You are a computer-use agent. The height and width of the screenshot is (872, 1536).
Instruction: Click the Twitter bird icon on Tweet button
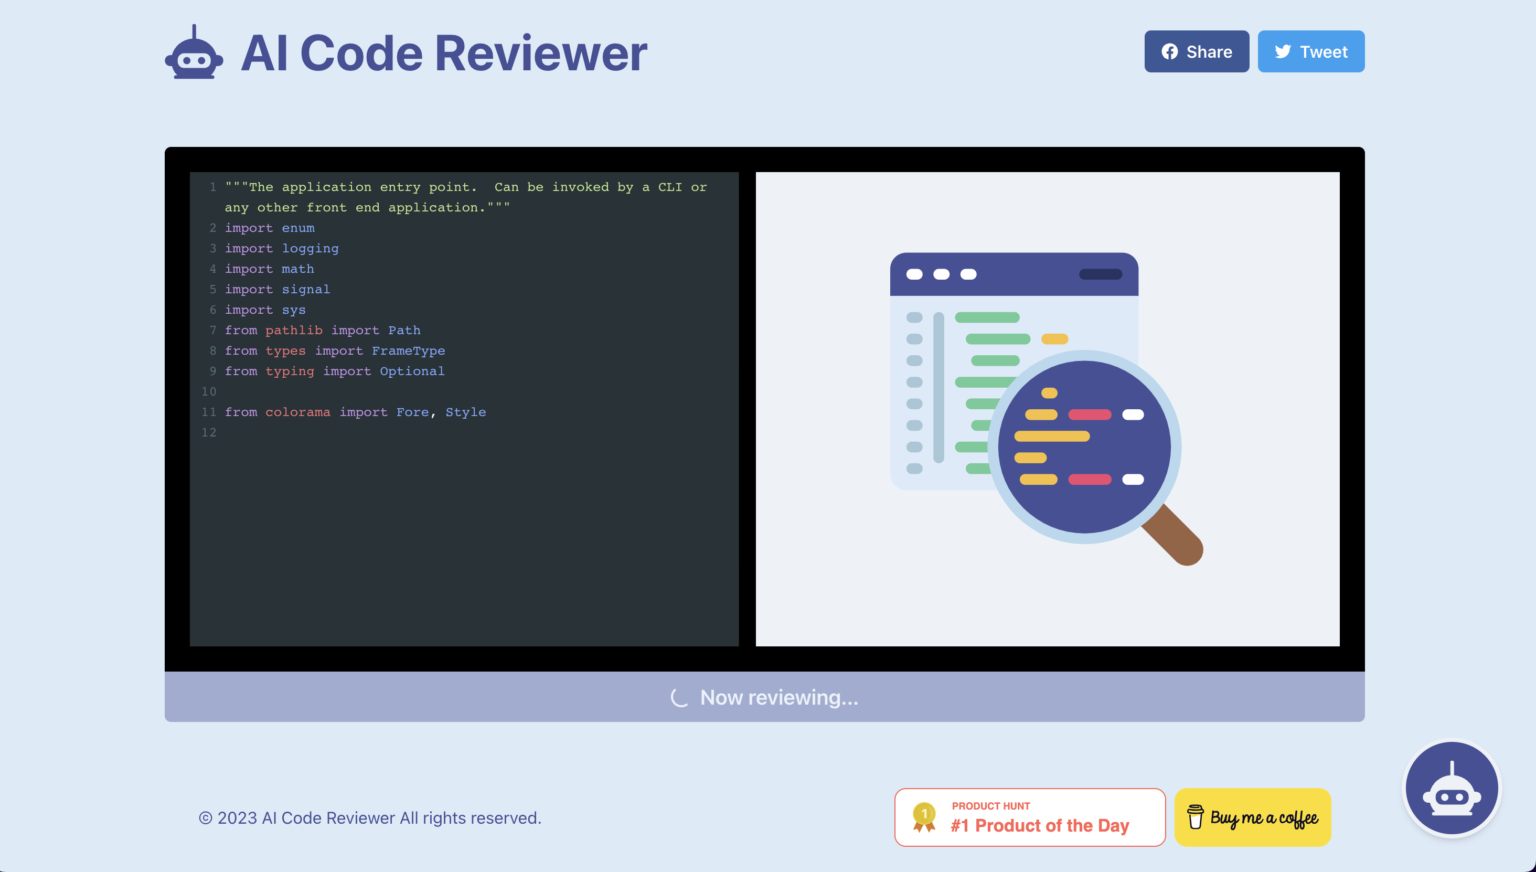[1283, 51]
